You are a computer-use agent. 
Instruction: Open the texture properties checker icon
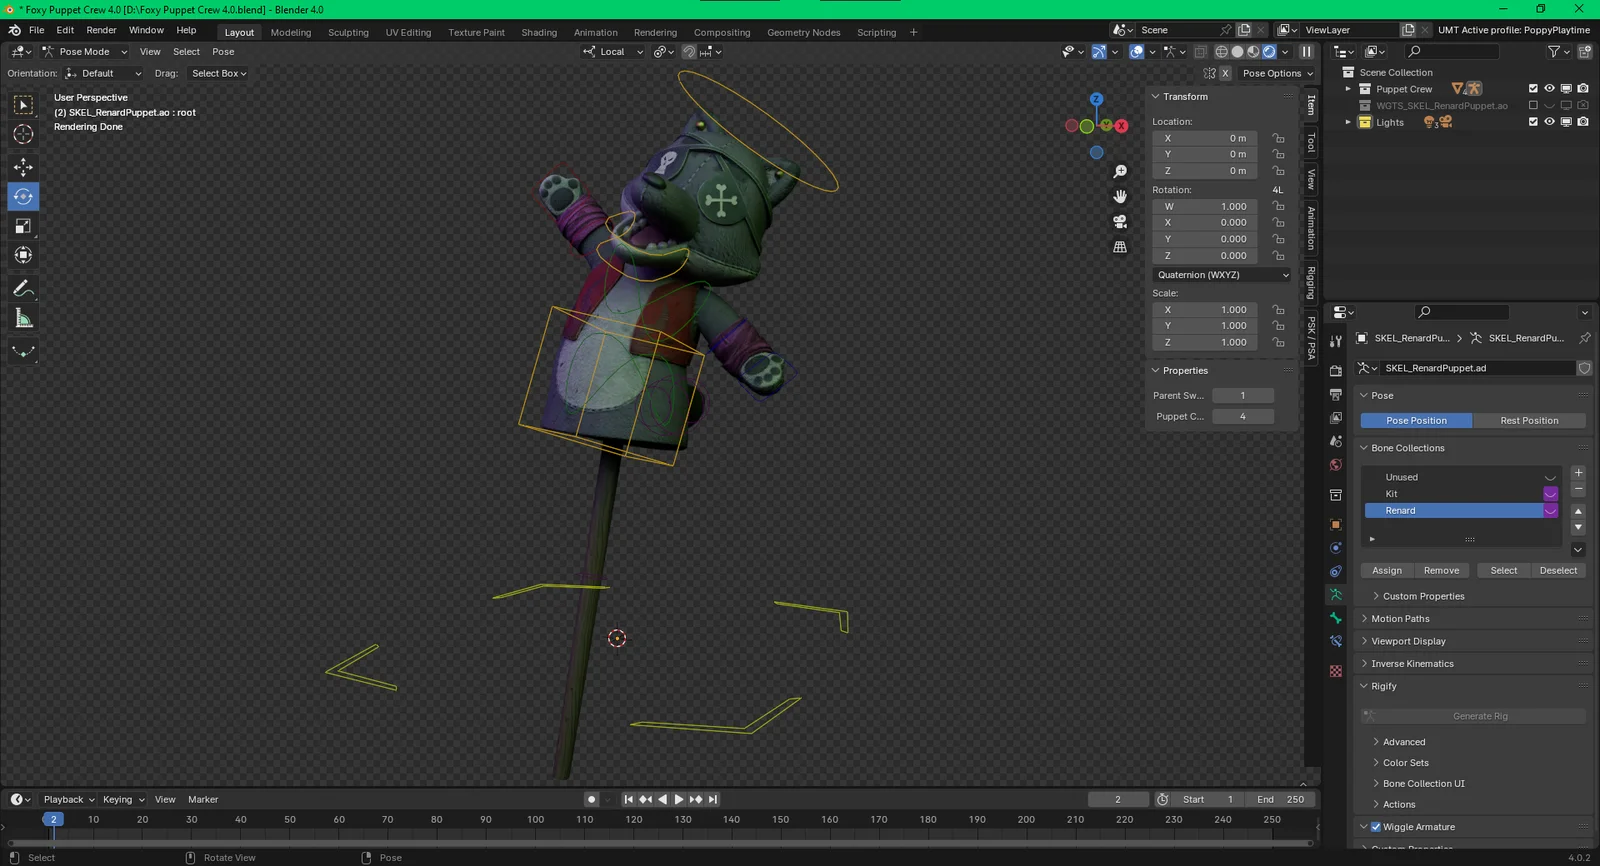pyautogui.click(x=1336, y=671)
